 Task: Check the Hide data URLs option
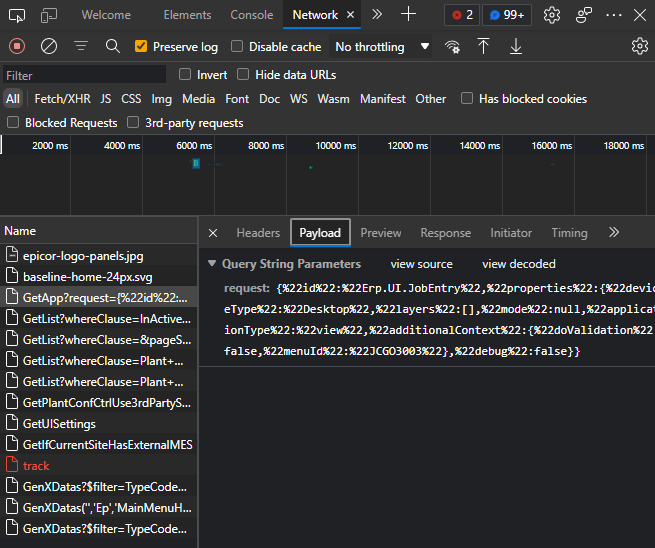pyautogui.click(x=245, y=75)
